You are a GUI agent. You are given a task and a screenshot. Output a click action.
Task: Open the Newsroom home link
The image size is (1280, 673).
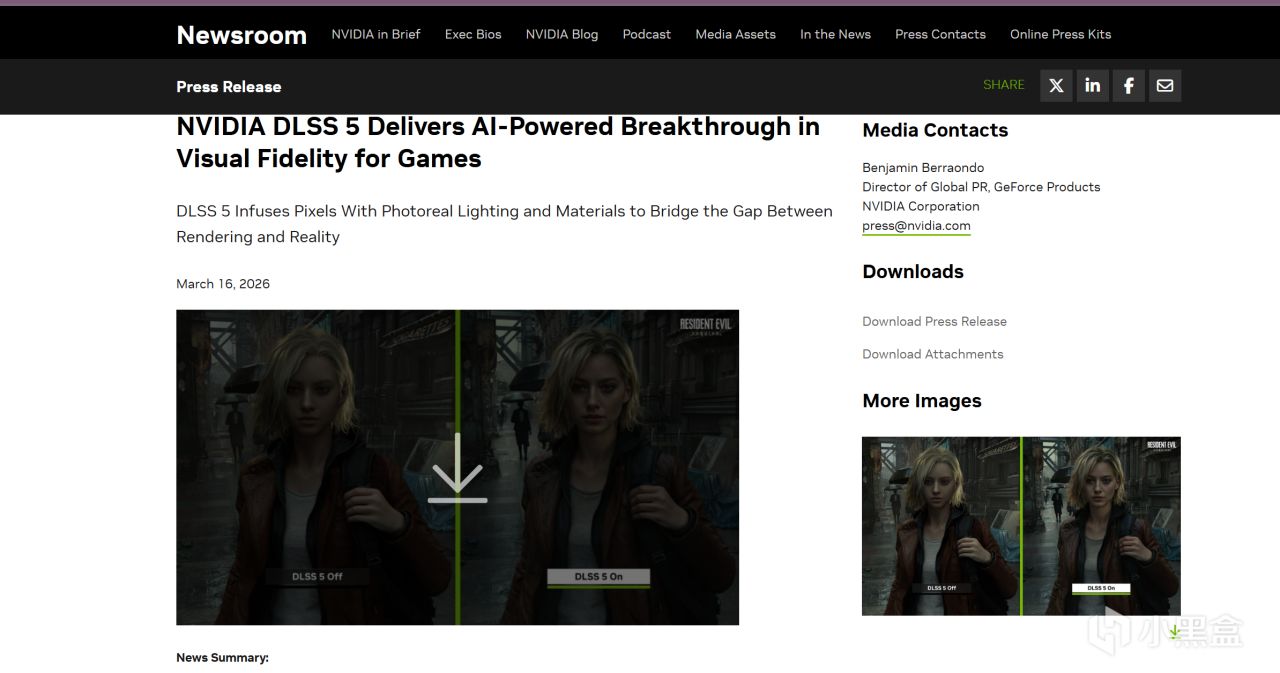coord(241,34)
